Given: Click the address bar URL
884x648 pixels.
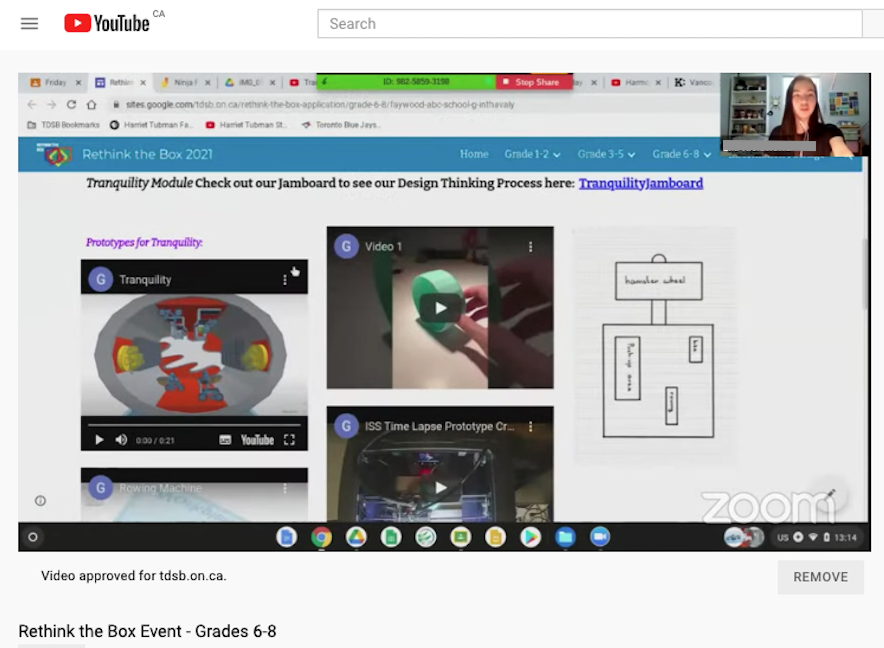Looking at the screenshot, I should point(320,104).
